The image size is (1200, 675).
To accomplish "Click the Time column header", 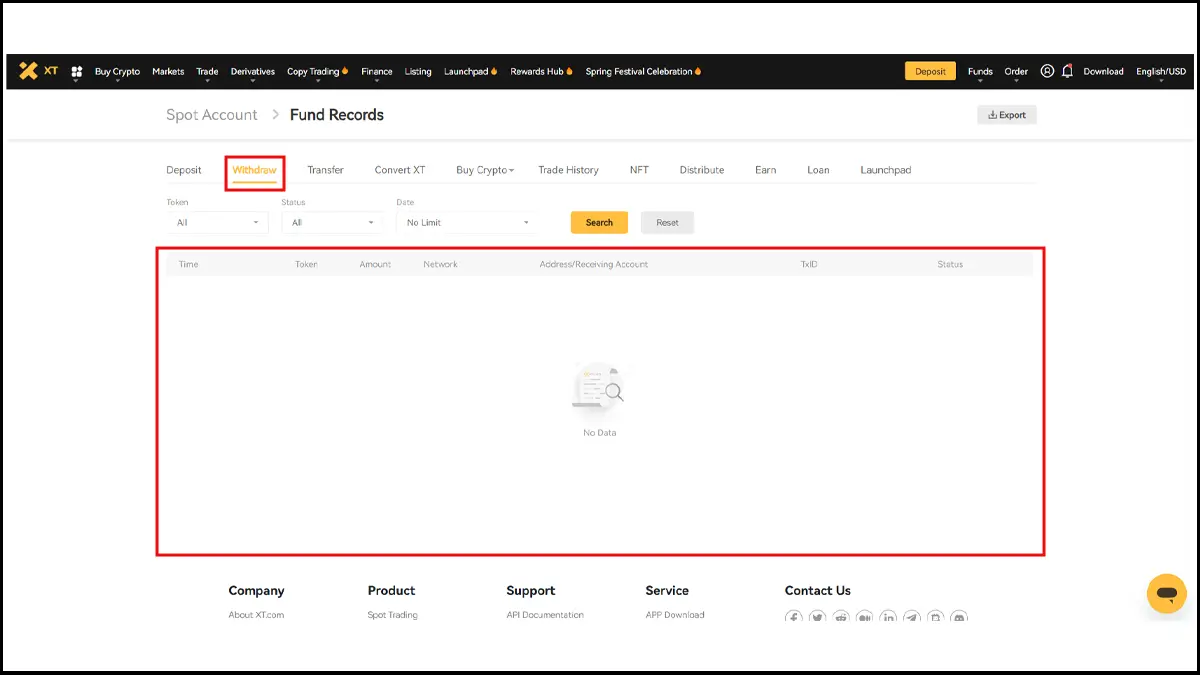I will (188, 264).
